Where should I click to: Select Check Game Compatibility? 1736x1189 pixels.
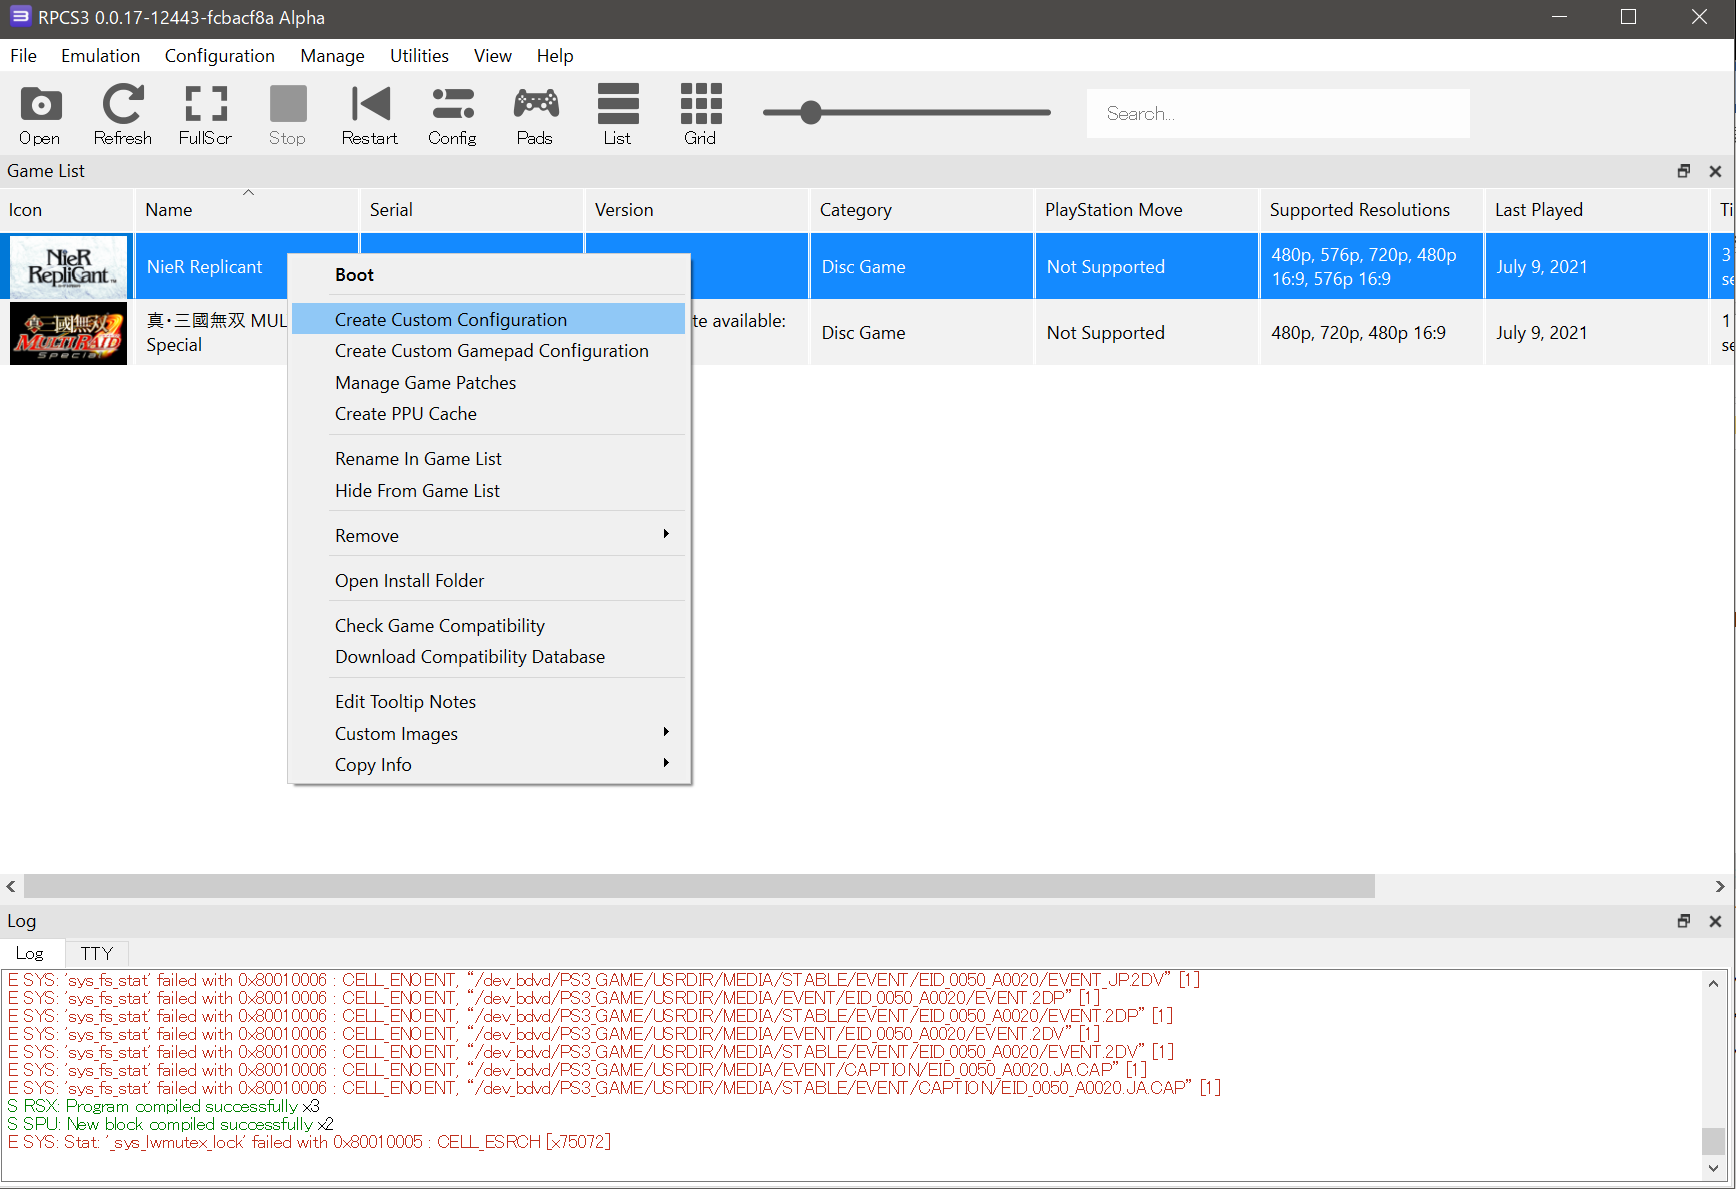[489, 626]
